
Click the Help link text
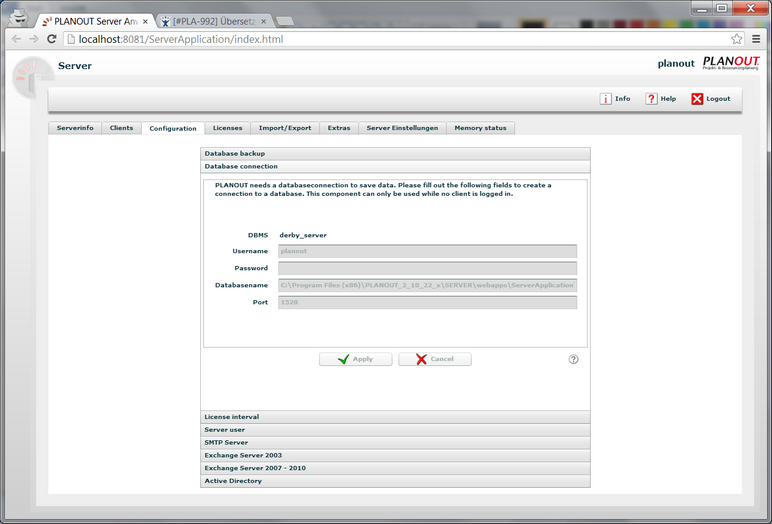pyautogui.click(x=668, y=99)
